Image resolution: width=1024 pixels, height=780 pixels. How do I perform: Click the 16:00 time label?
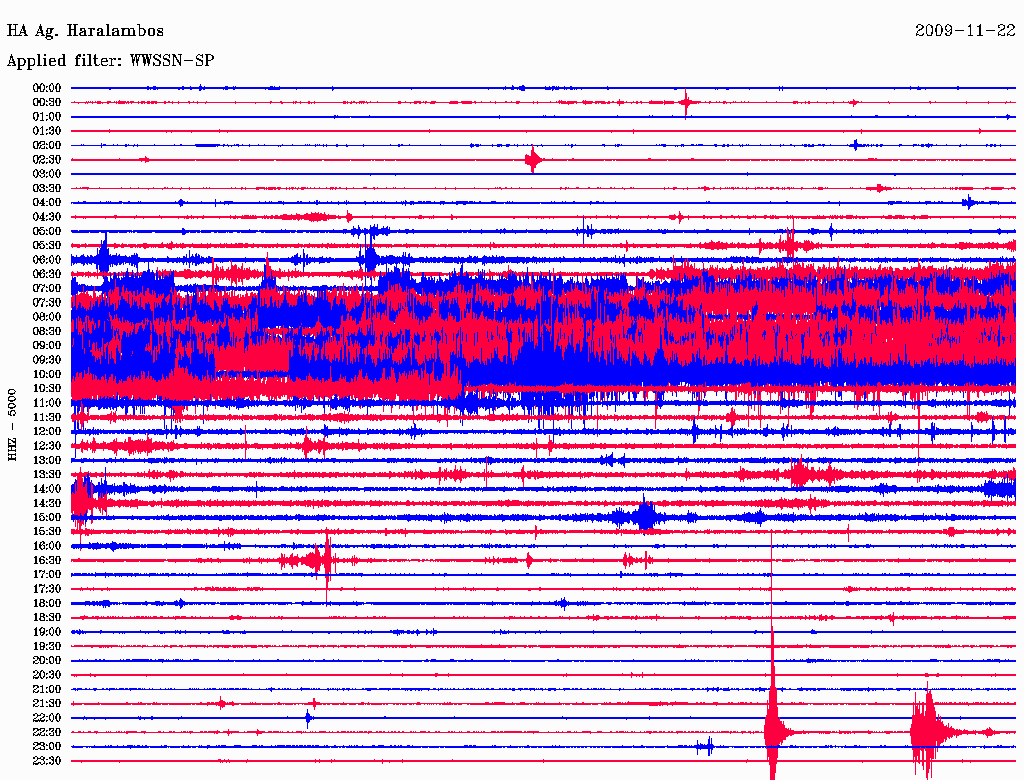[47, 546]
